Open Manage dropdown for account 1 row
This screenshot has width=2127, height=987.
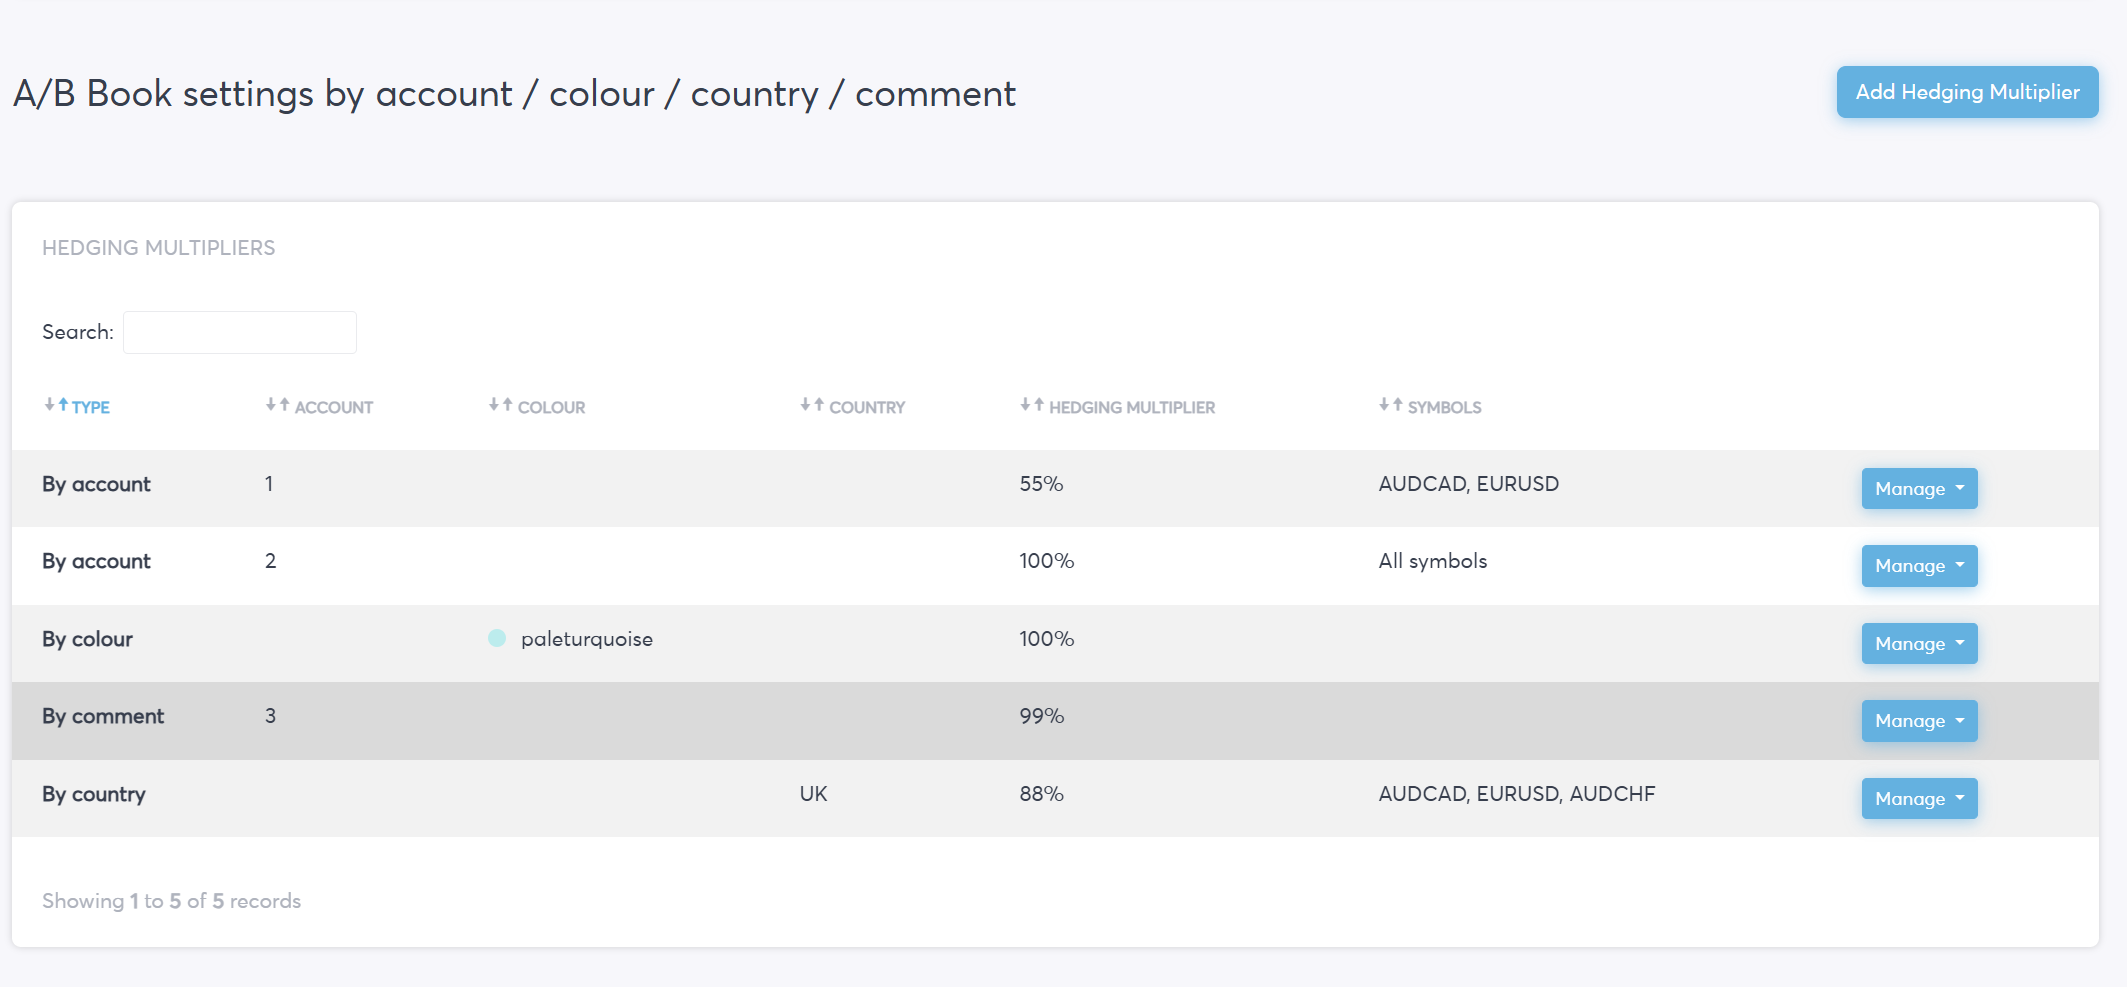[1919, 488]
